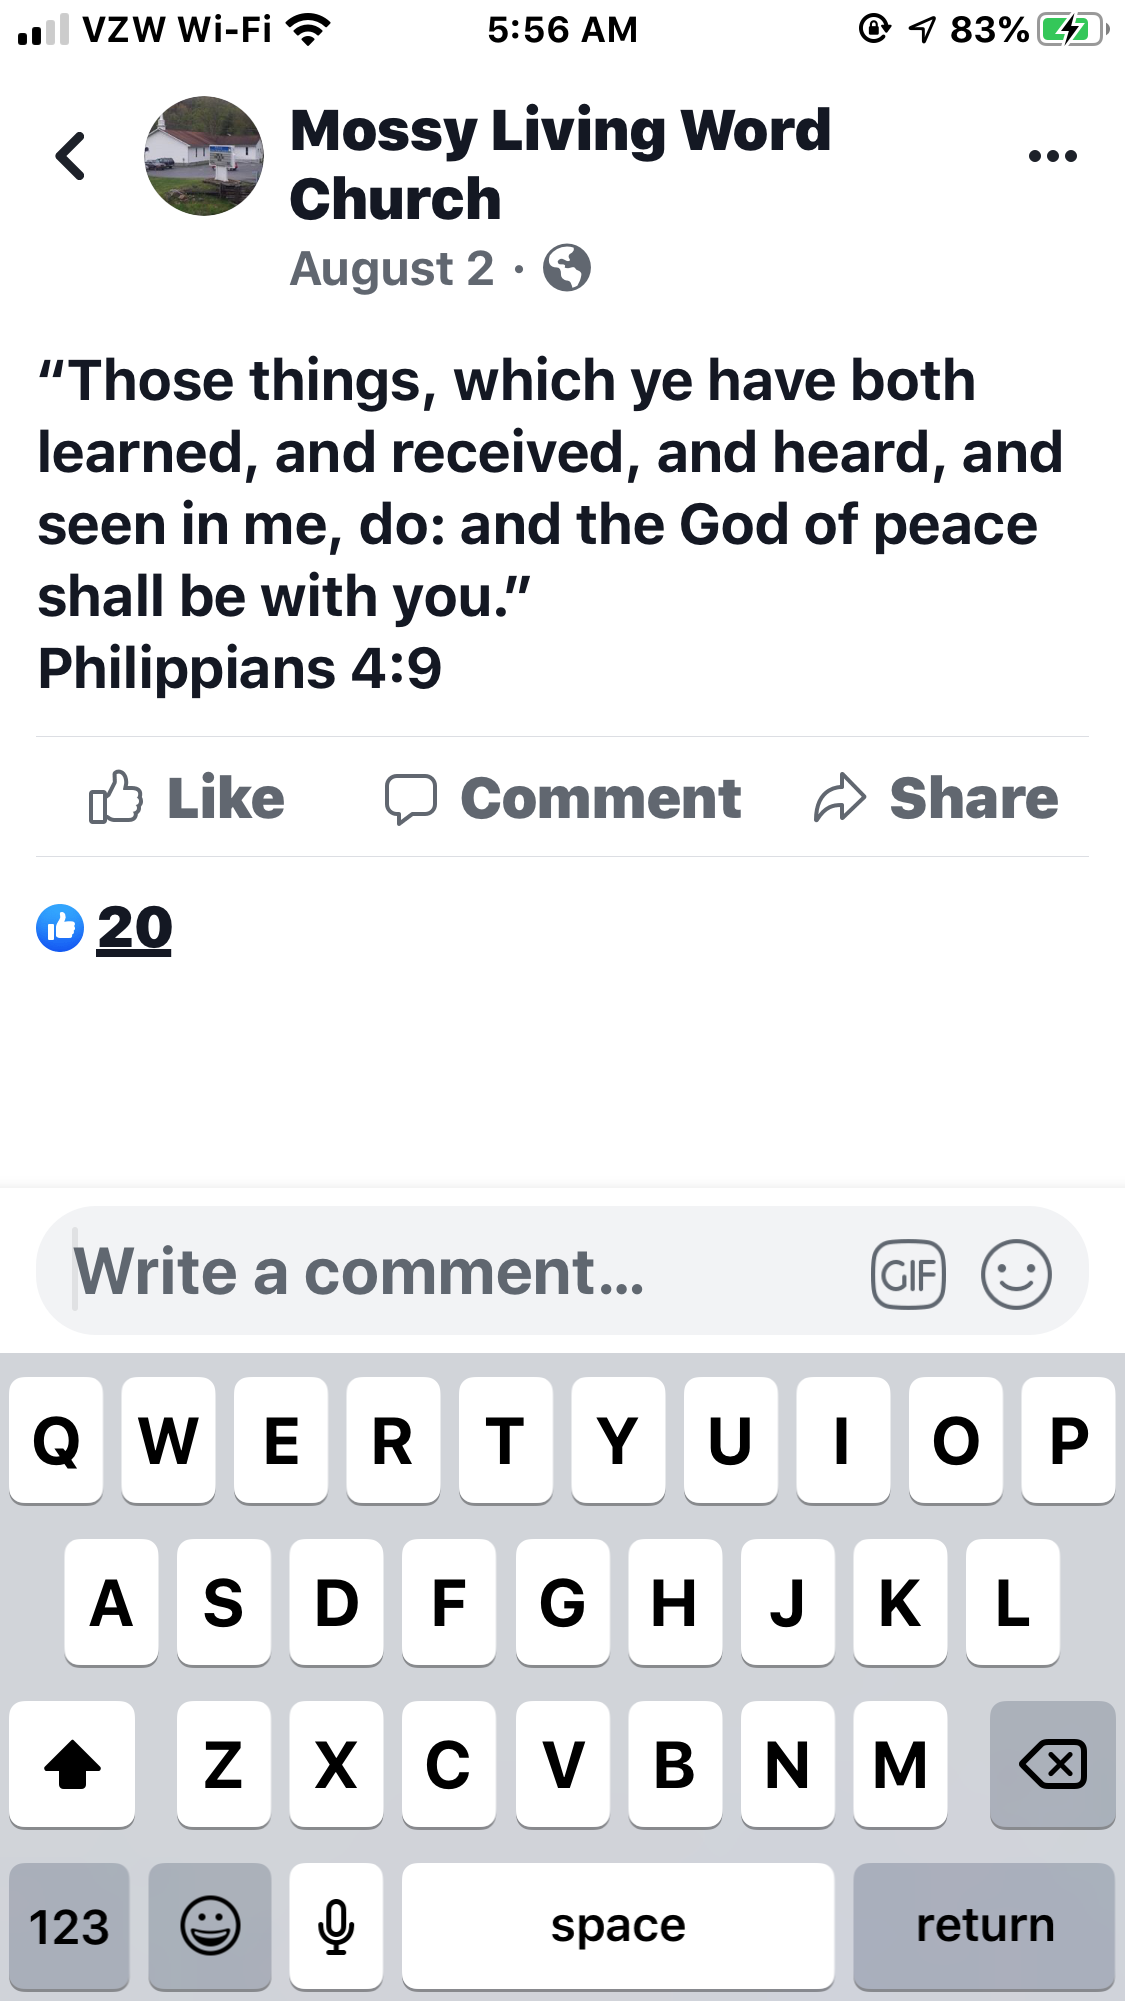This screenshot has width=1125, height=2001.
Task: Open the smiley sticker picker
Action: 1016,1274
